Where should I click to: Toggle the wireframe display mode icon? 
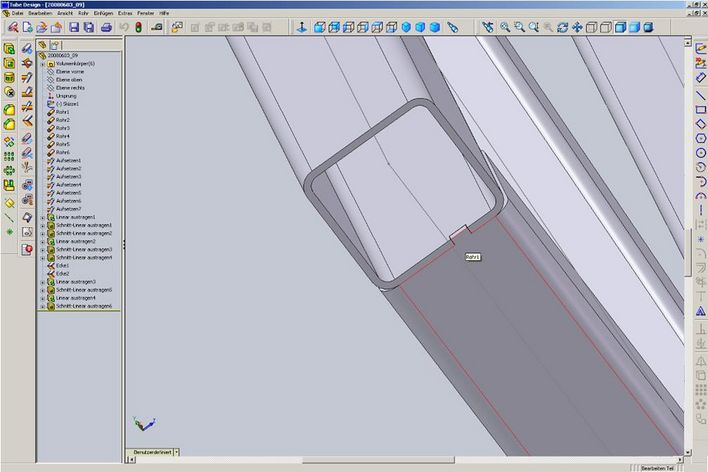tap(592, 27)
